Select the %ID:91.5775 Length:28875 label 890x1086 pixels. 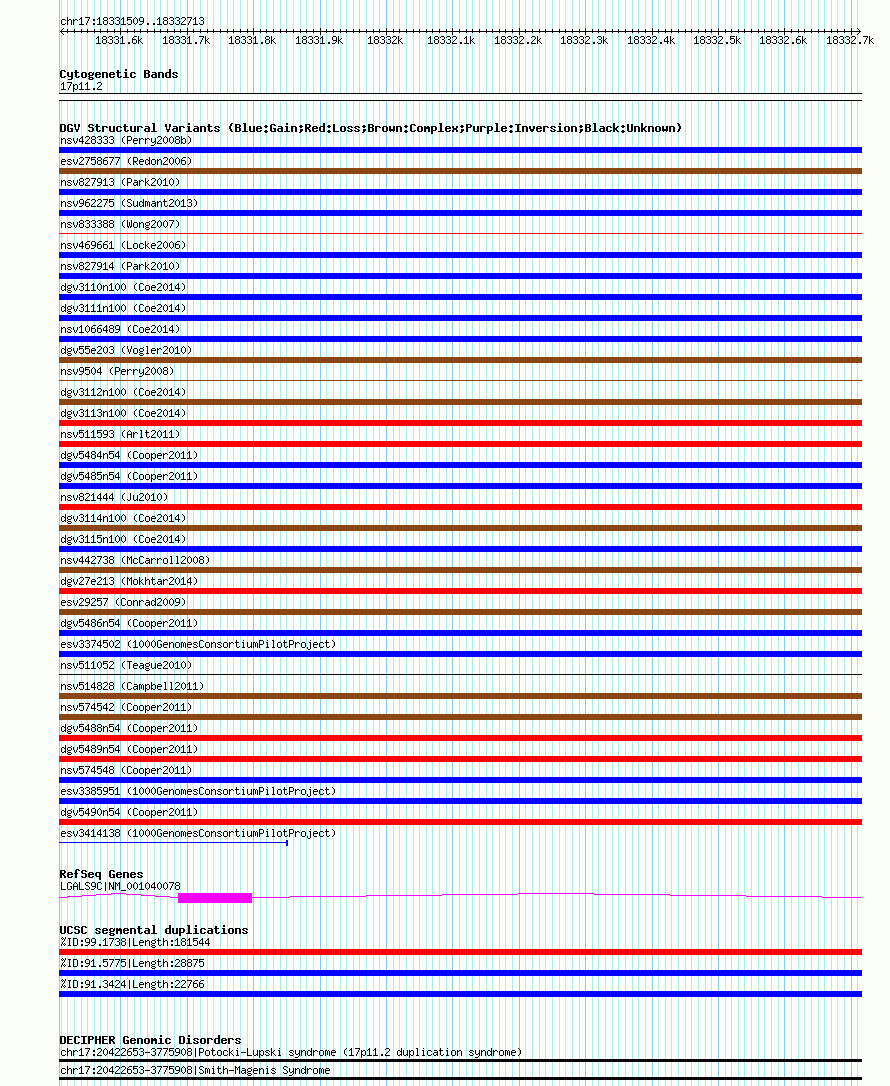(x=132, y=963)
